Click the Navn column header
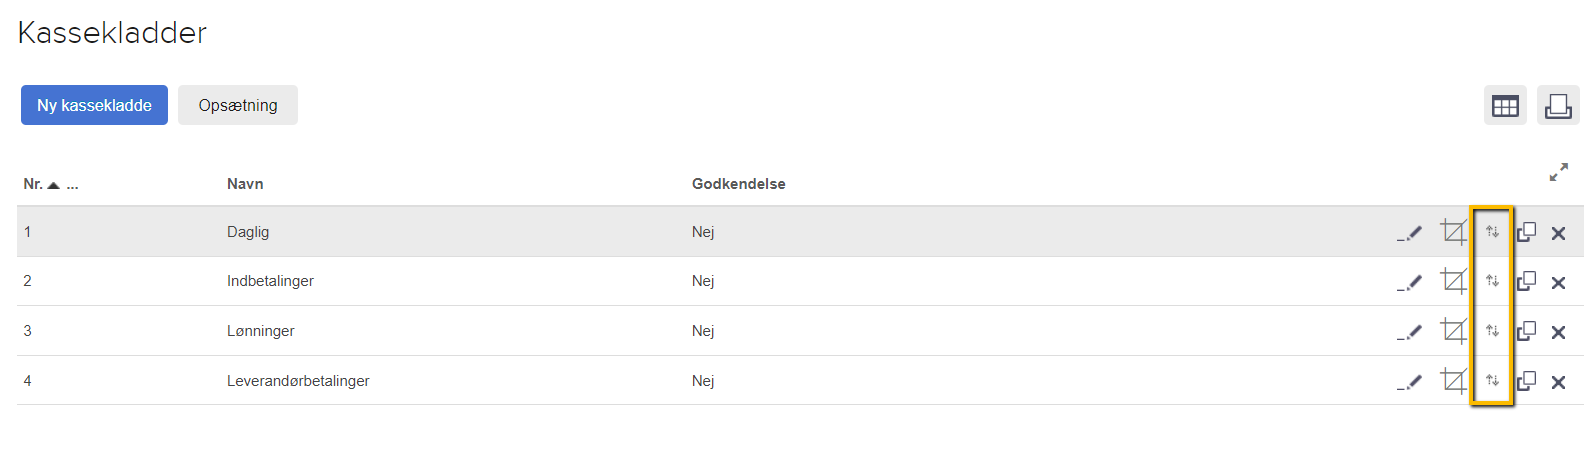The height and width of the screenshot is (461, 1589). pos(245,184)
